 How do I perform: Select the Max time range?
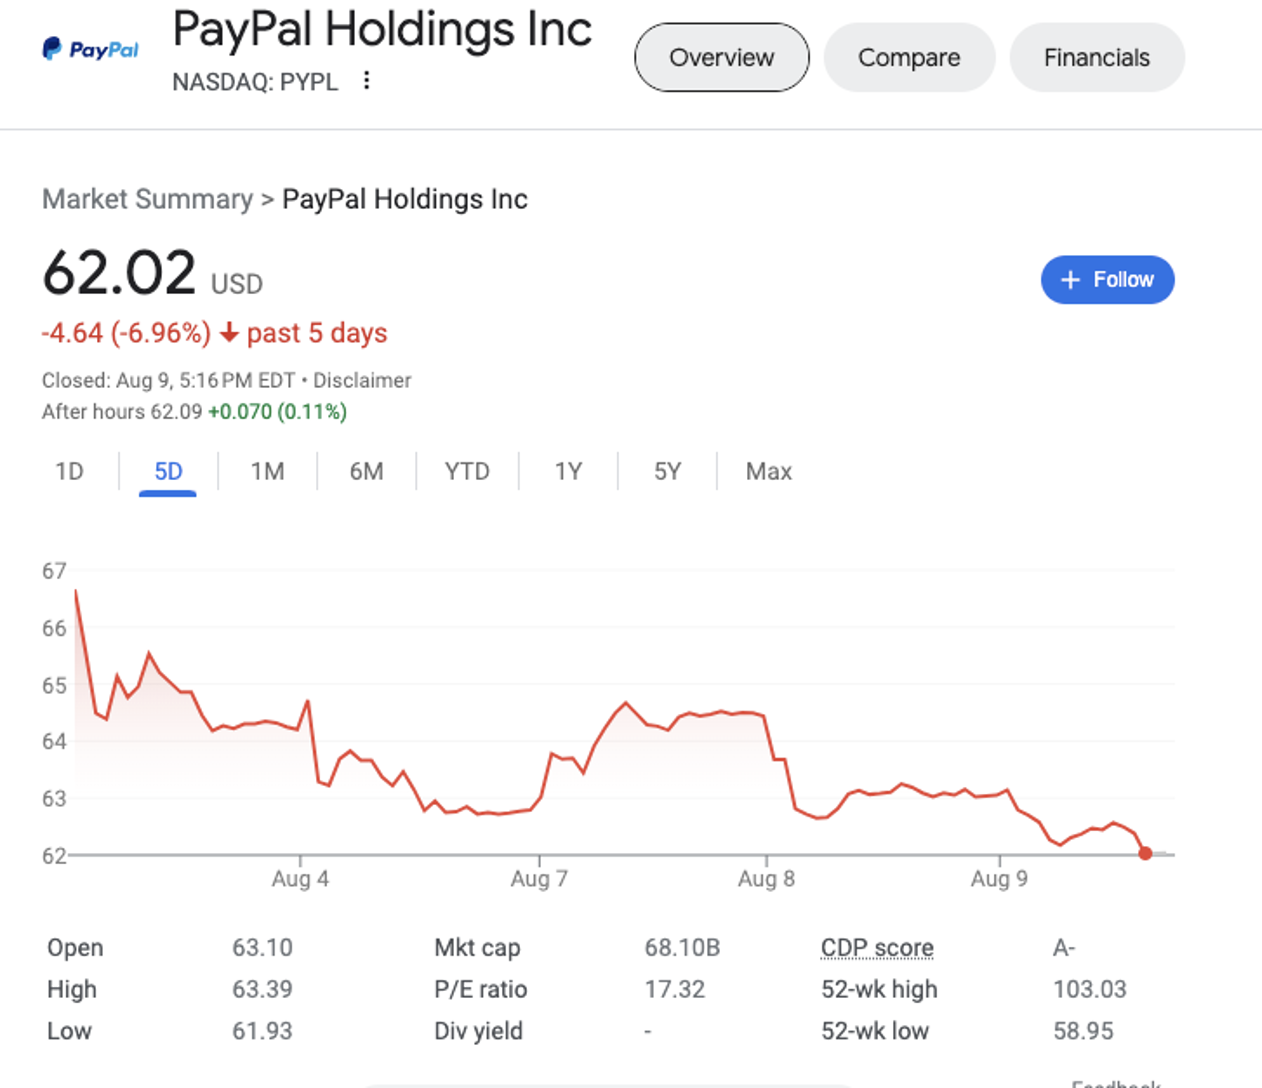point(768,471)
